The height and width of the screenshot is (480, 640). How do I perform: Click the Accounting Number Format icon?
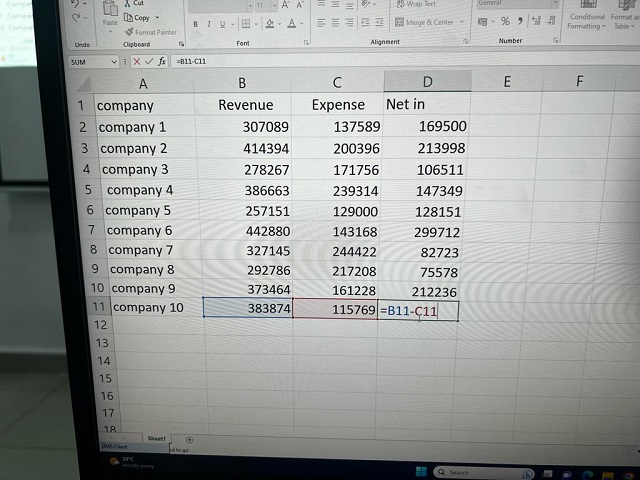[482, 22]
